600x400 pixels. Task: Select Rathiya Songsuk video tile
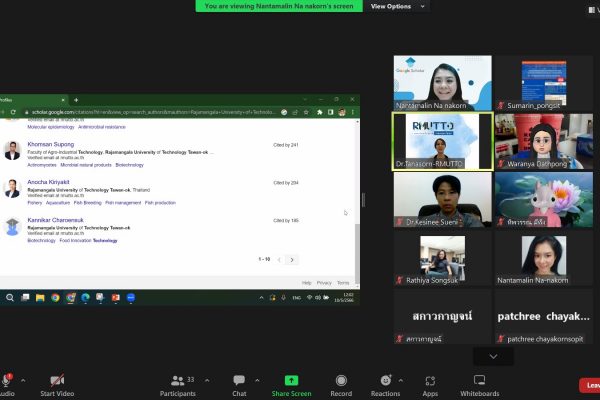pyautogui.click(x=443, y=260)
